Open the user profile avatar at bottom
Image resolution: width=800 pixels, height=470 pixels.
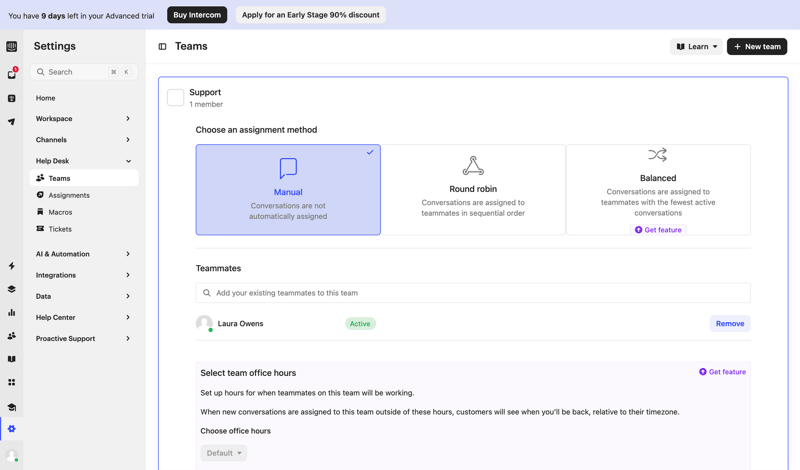pos(12,455)
